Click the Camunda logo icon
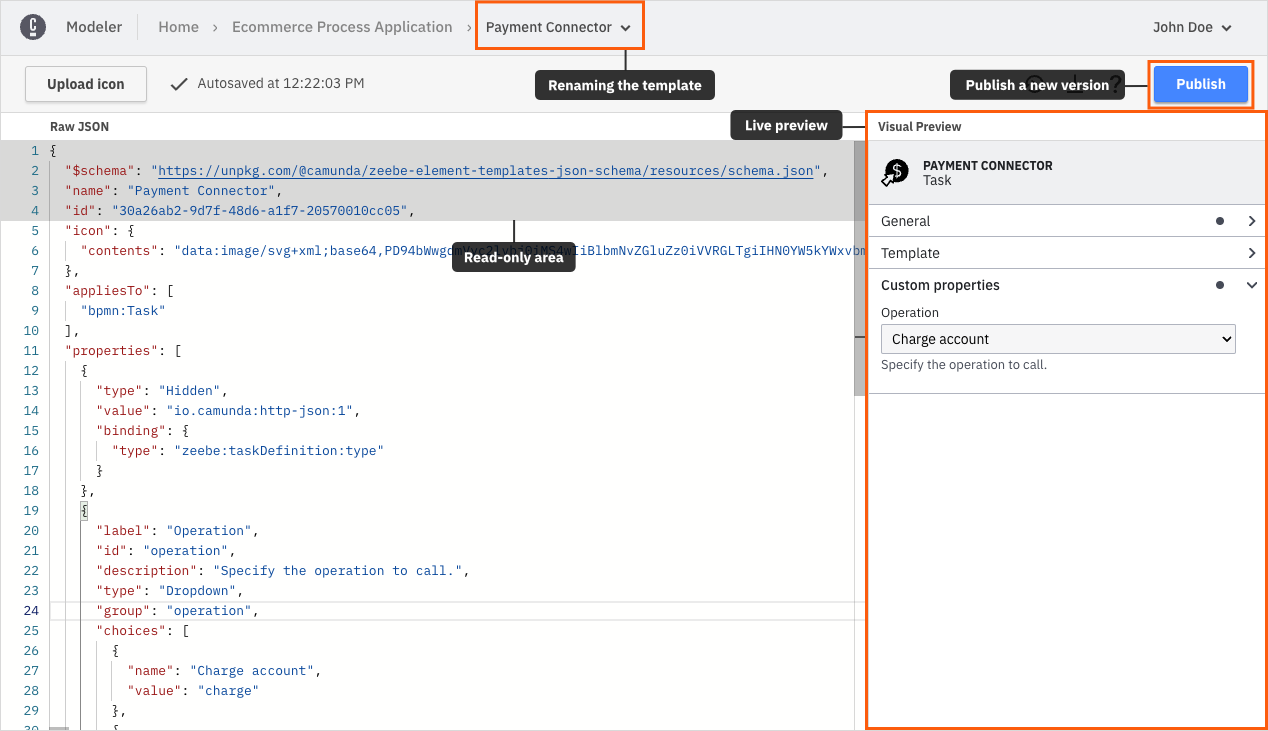 click(x=33, y=27)
